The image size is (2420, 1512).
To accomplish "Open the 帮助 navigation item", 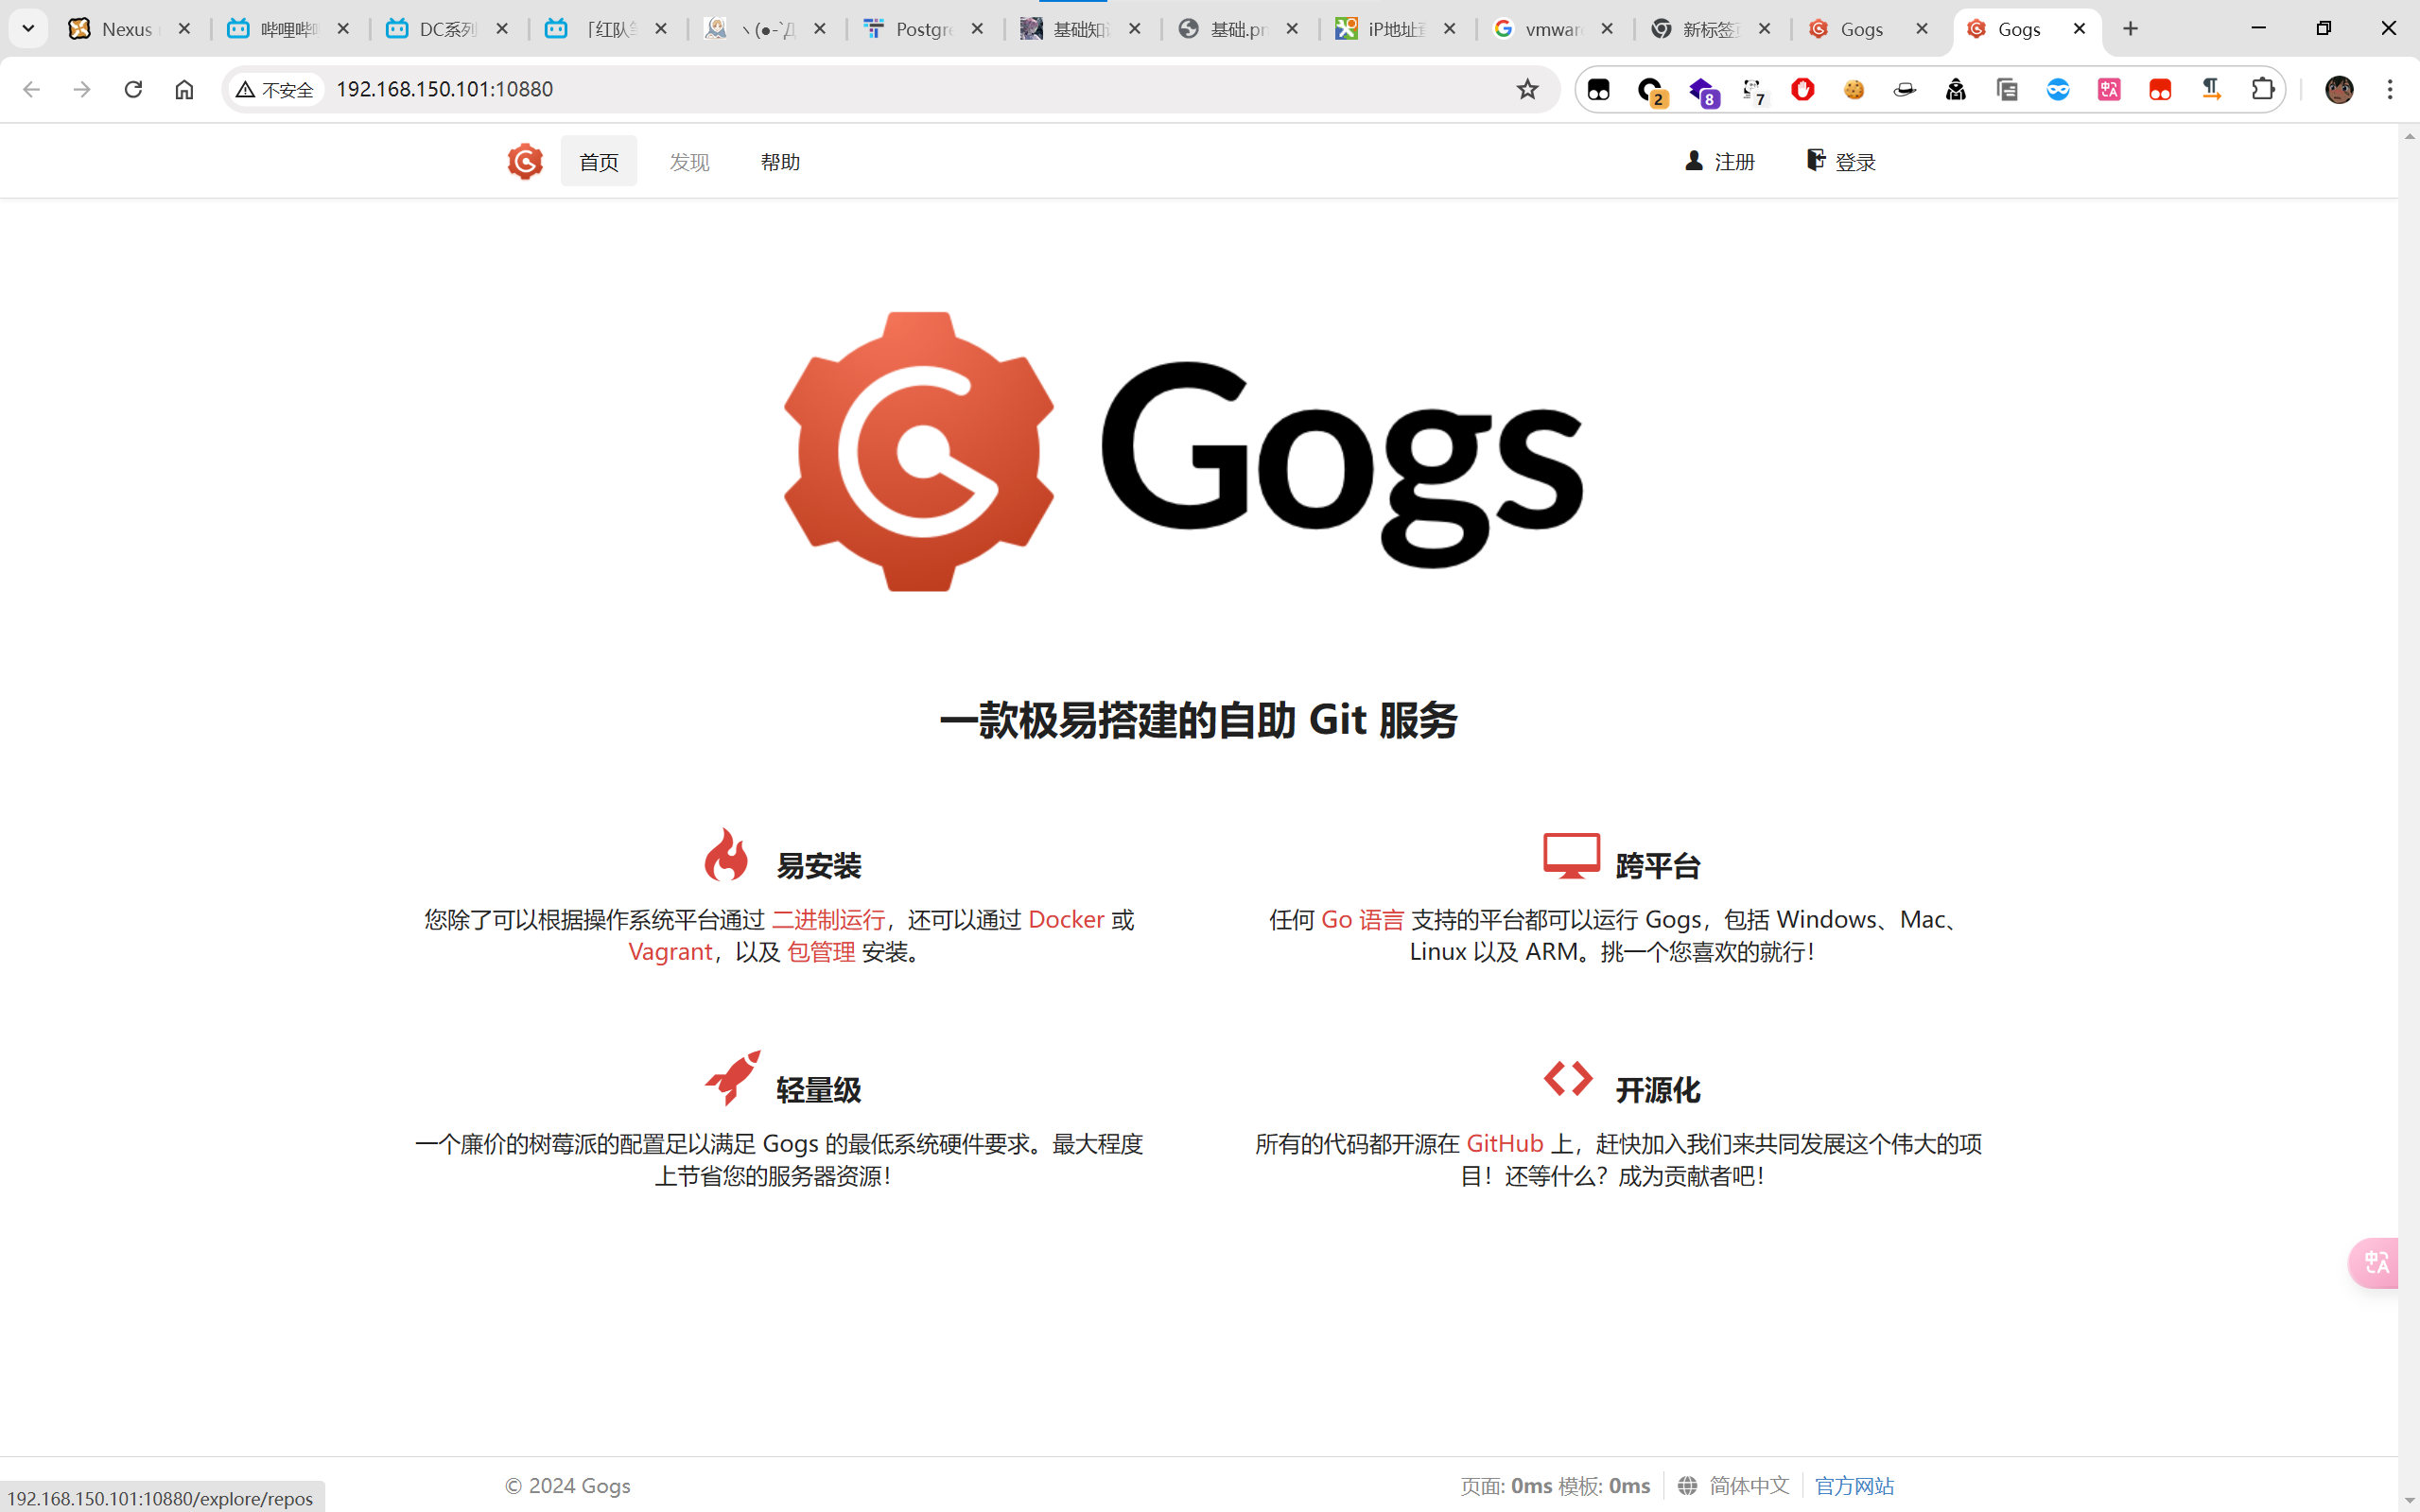I will click(780, 161).
